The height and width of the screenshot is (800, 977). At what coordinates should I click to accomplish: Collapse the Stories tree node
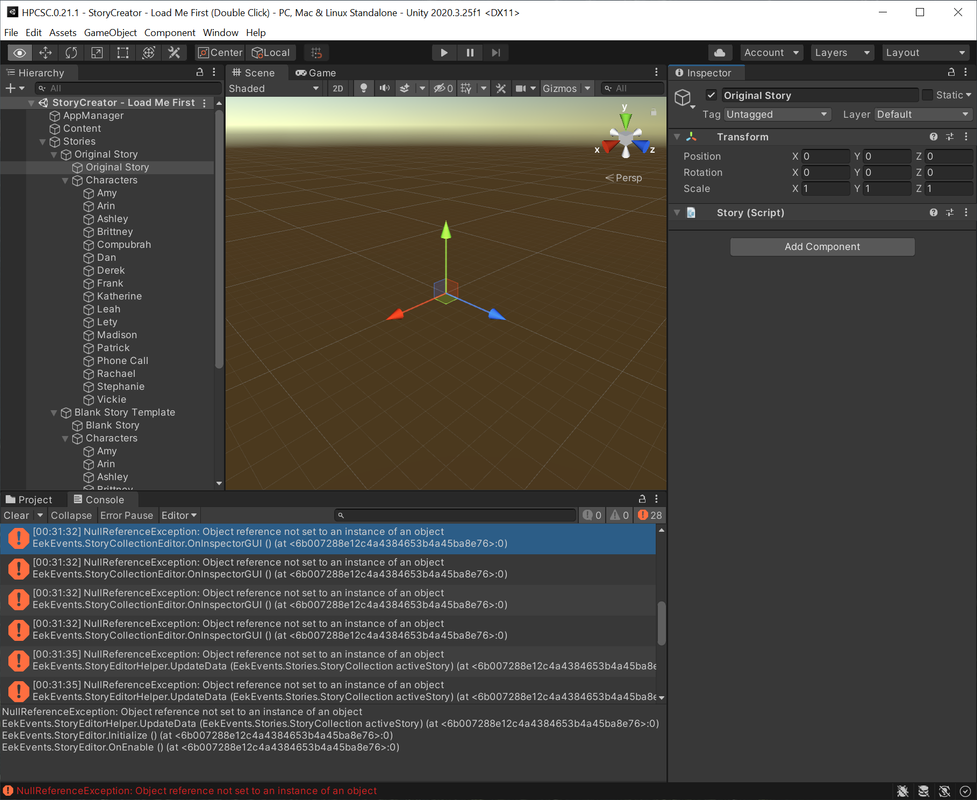tap(43, 142)
